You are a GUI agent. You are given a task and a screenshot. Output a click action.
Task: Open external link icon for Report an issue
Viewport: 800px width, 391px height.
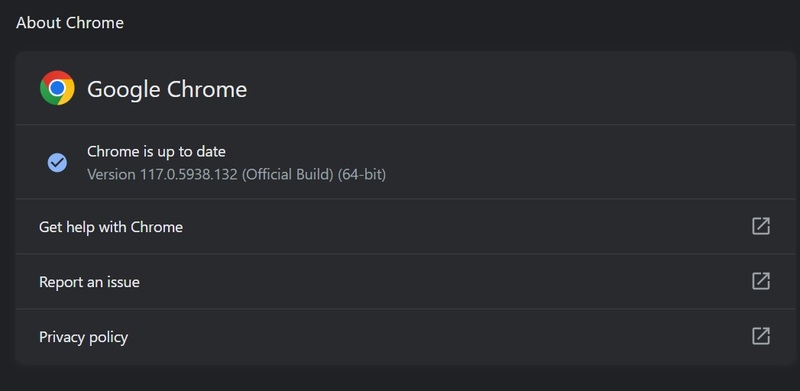point(761,281)
